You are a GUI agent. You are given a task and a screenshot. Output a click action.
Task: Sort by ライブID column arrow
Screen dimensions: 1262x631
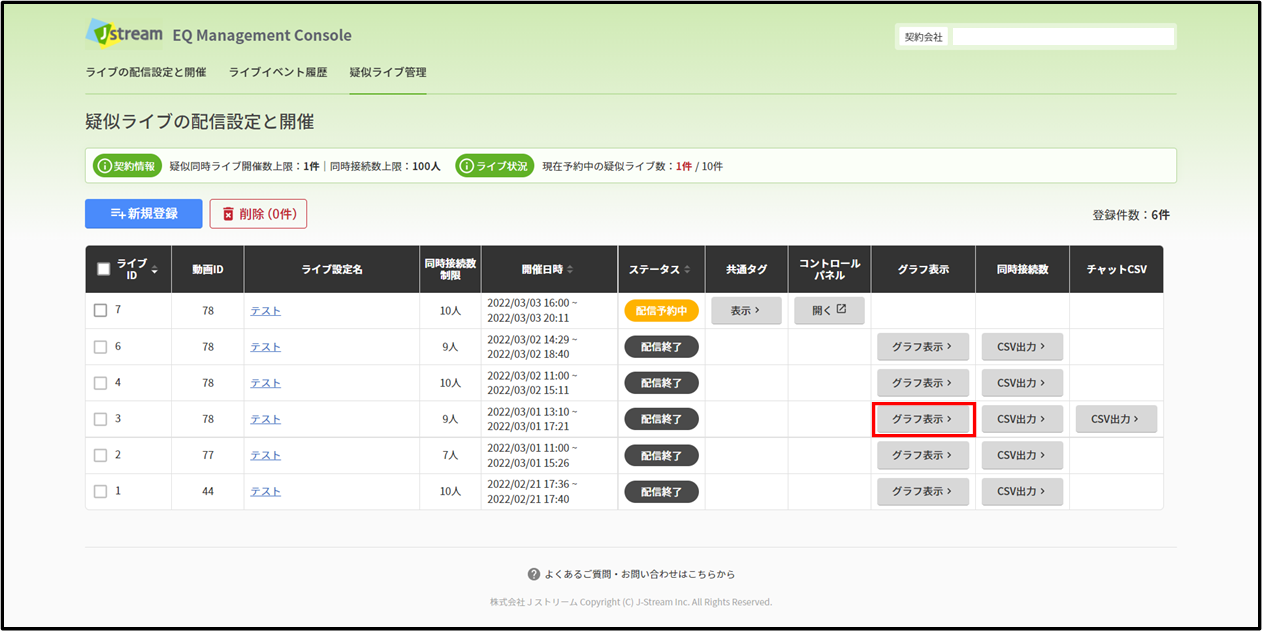click(154, 270)
